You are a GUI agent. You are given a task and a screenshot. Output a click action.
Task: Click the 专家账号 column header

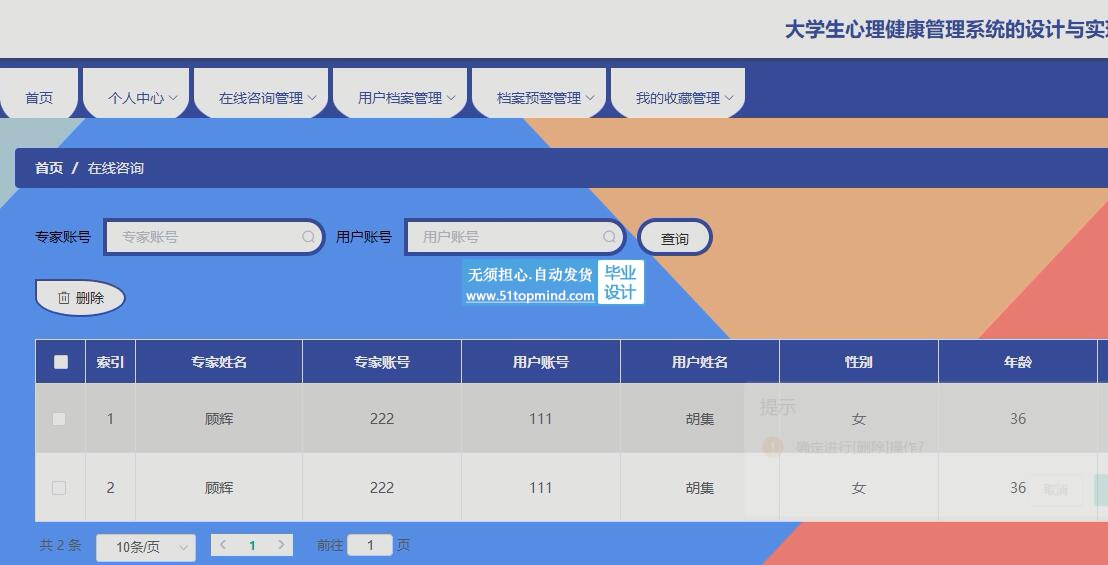pos(382,362)
